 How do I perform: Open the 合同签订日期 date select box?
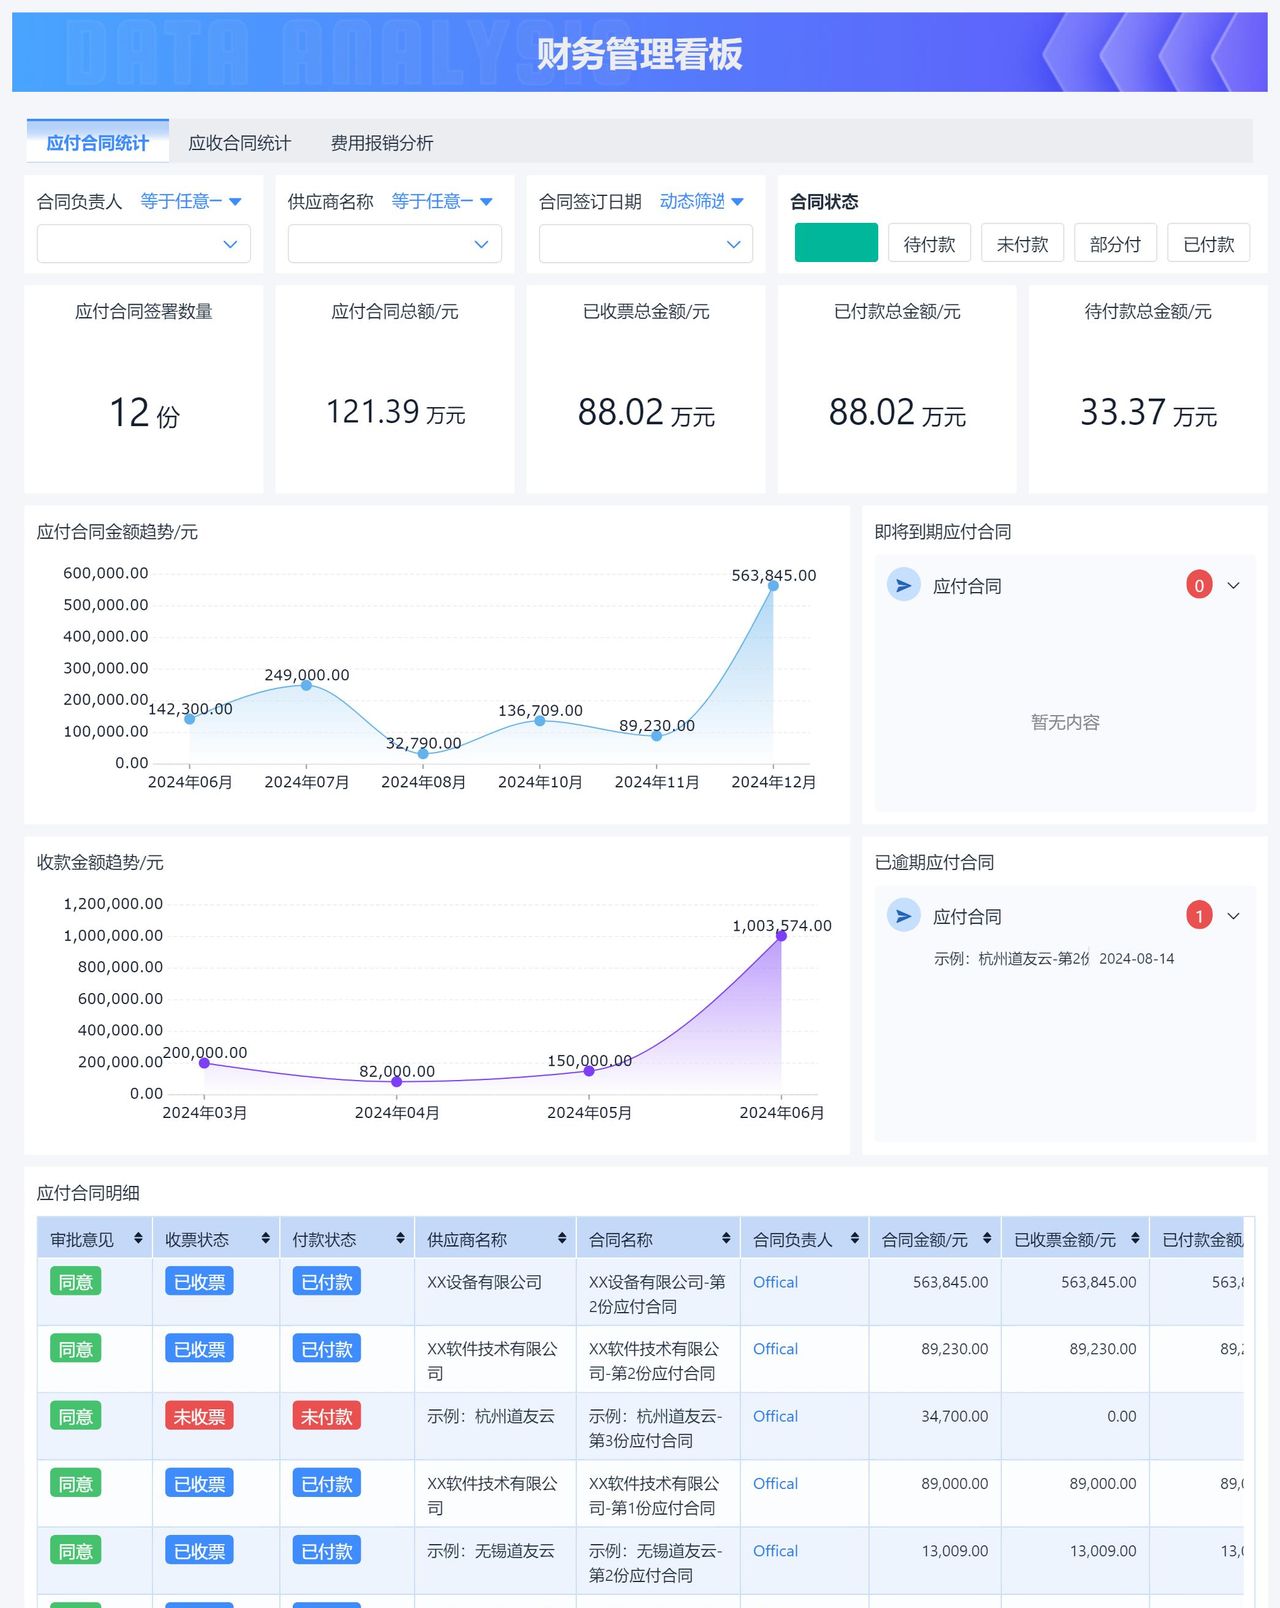tap(646, 244)
